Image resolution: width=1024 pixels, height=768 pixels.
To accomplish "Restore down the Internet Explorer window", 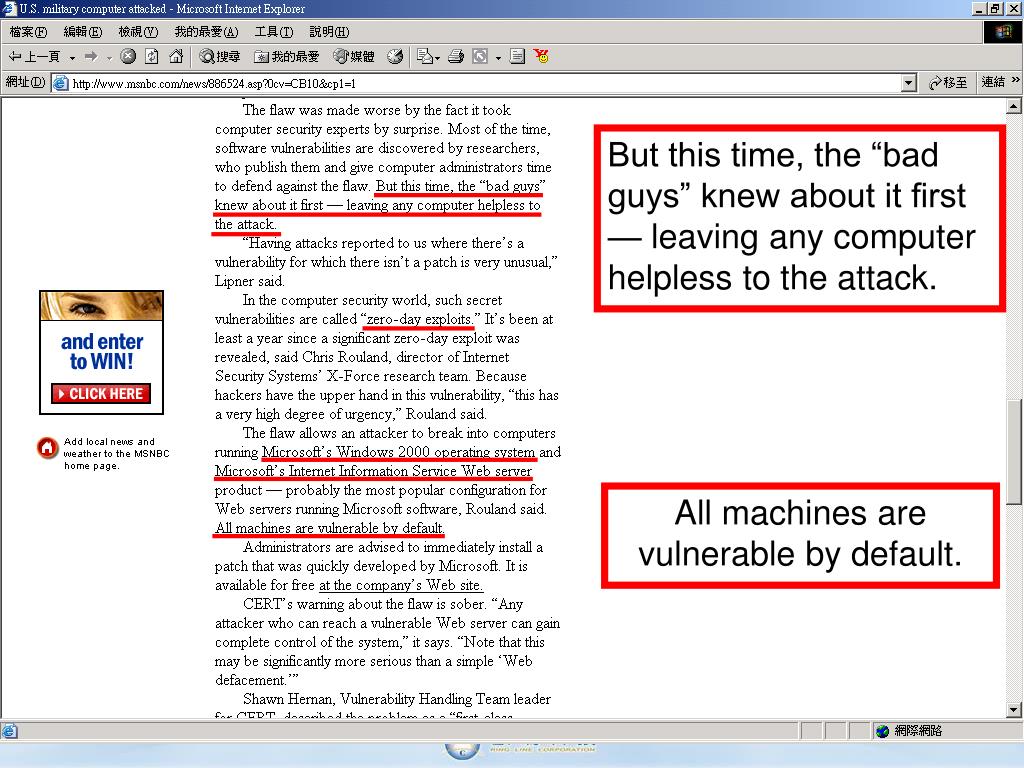I will tap(995, 8).
